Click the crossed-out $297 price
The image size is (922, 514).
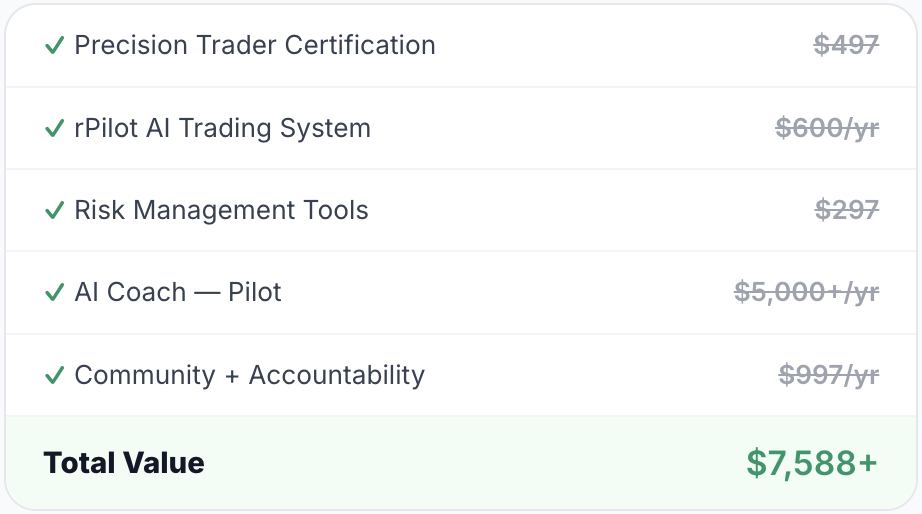pyautogui.click(x=846, y=210)
